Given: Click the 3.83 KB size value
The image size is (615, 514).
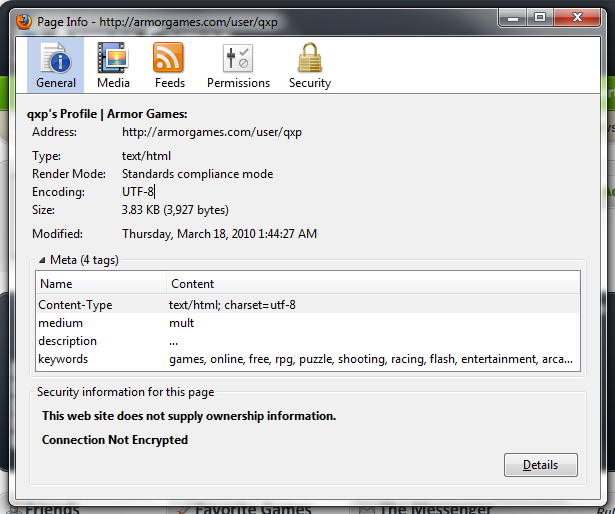Looking at the screenshot, I should 175,210.
